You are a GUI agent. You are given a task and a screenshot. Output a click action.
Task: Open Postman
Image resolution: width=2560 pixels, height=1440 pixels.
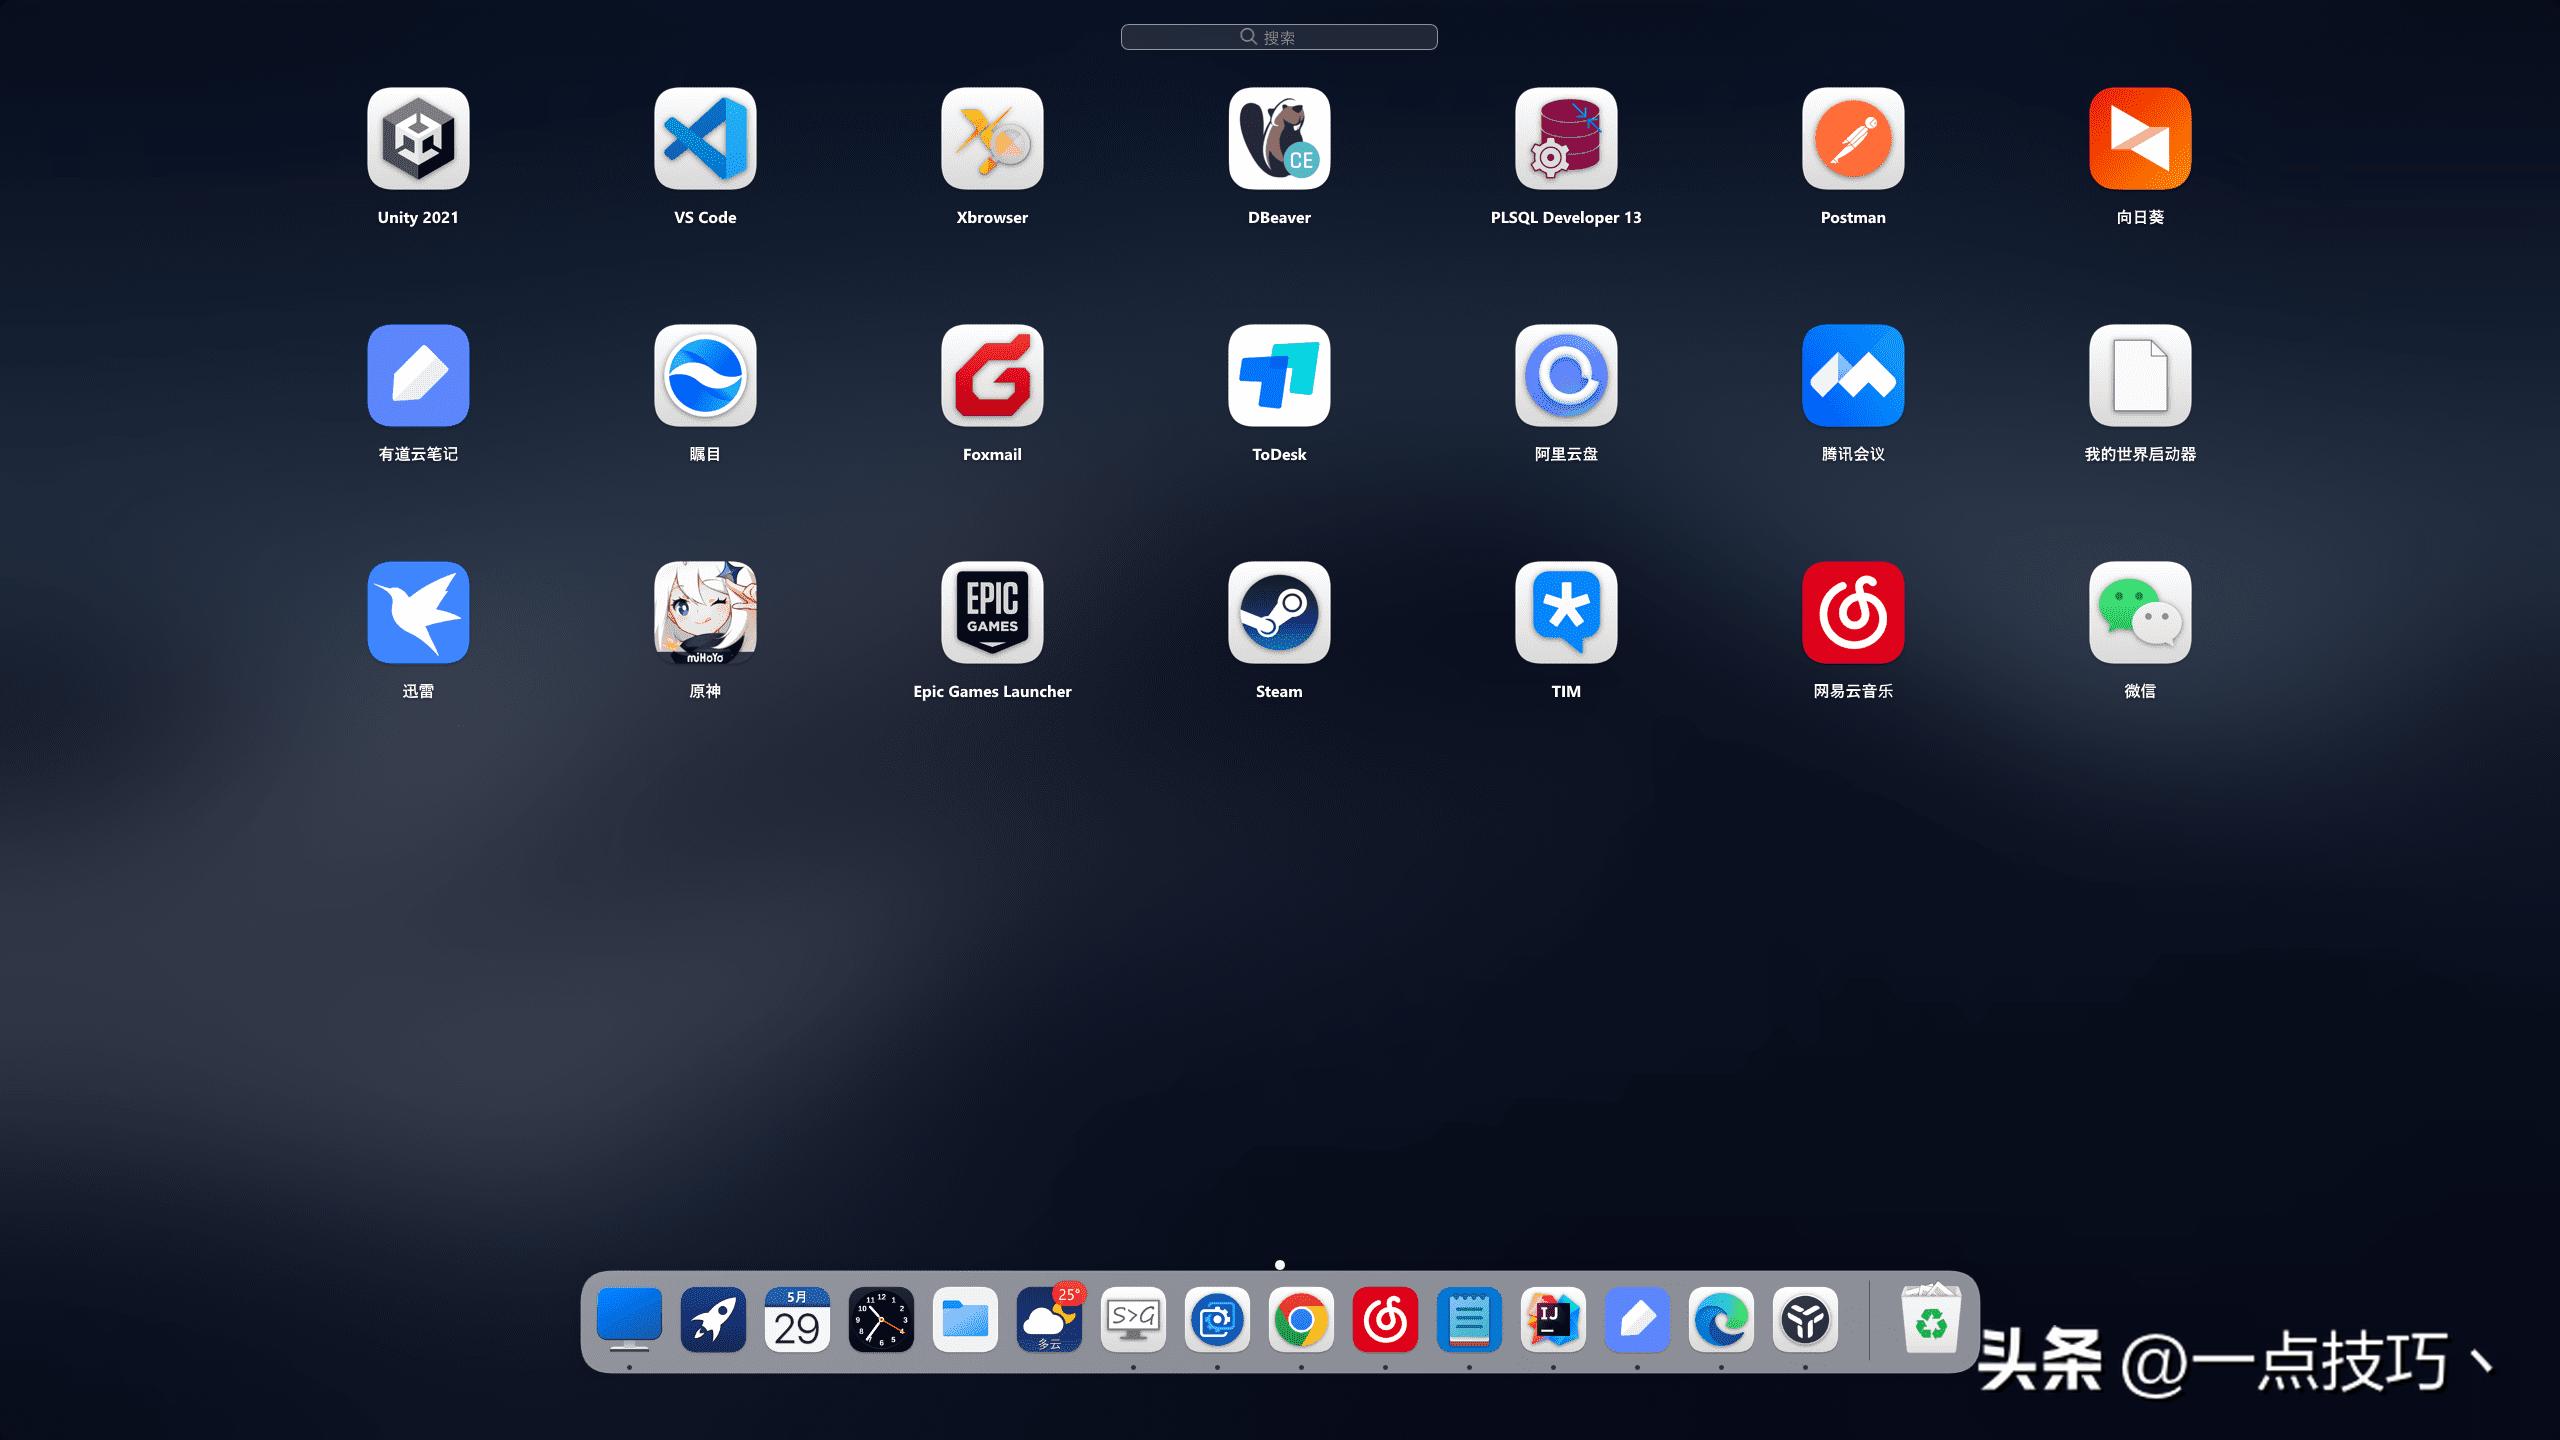pyautogui.click(x=1851, y=140)
